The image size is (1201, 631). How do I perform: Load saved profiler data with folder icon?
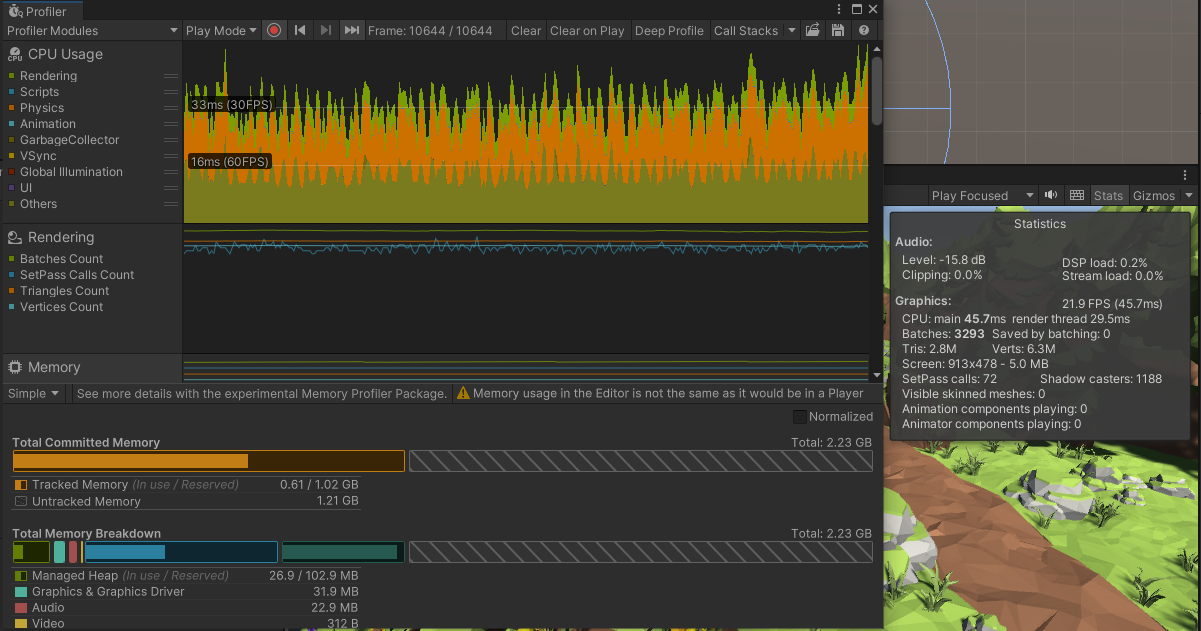tap(813, 30)
